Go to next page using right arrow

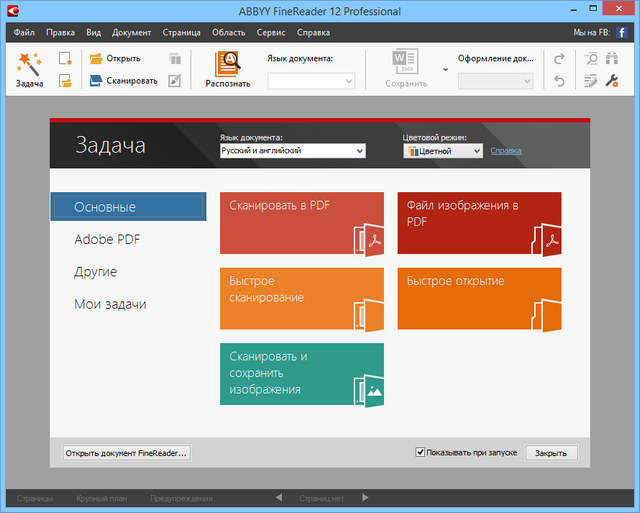(x=366, y=497)
